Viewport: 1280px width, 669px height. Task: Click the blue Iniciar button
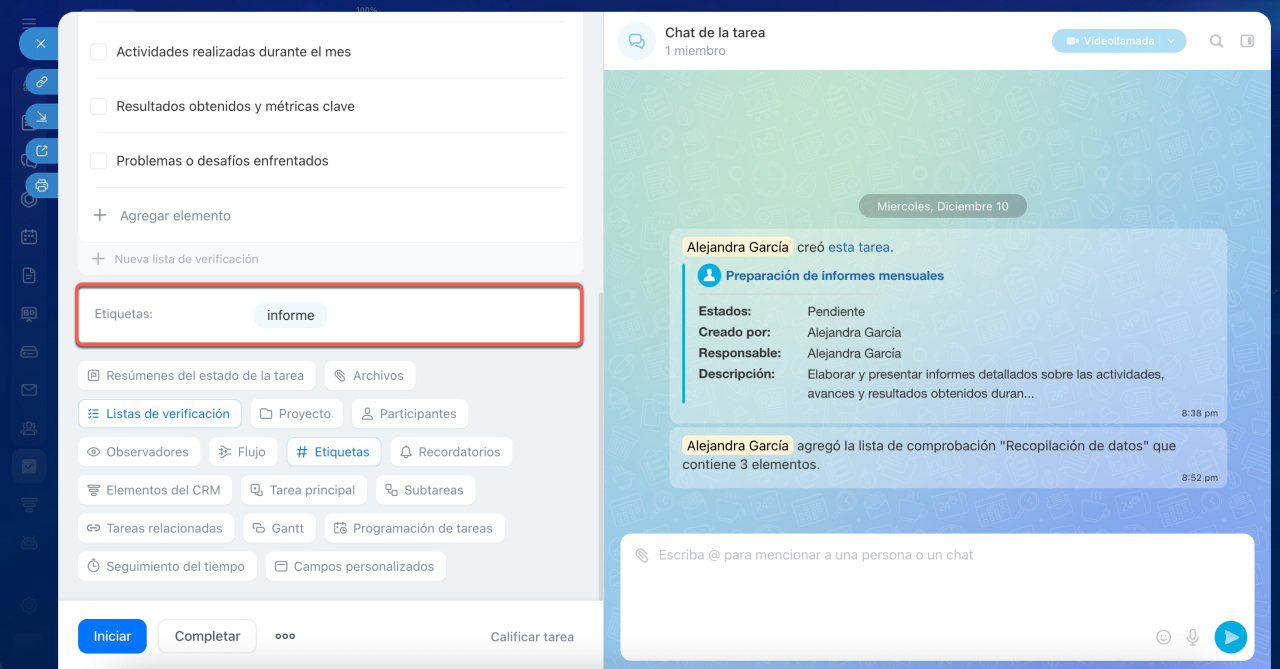click(112, 636)
